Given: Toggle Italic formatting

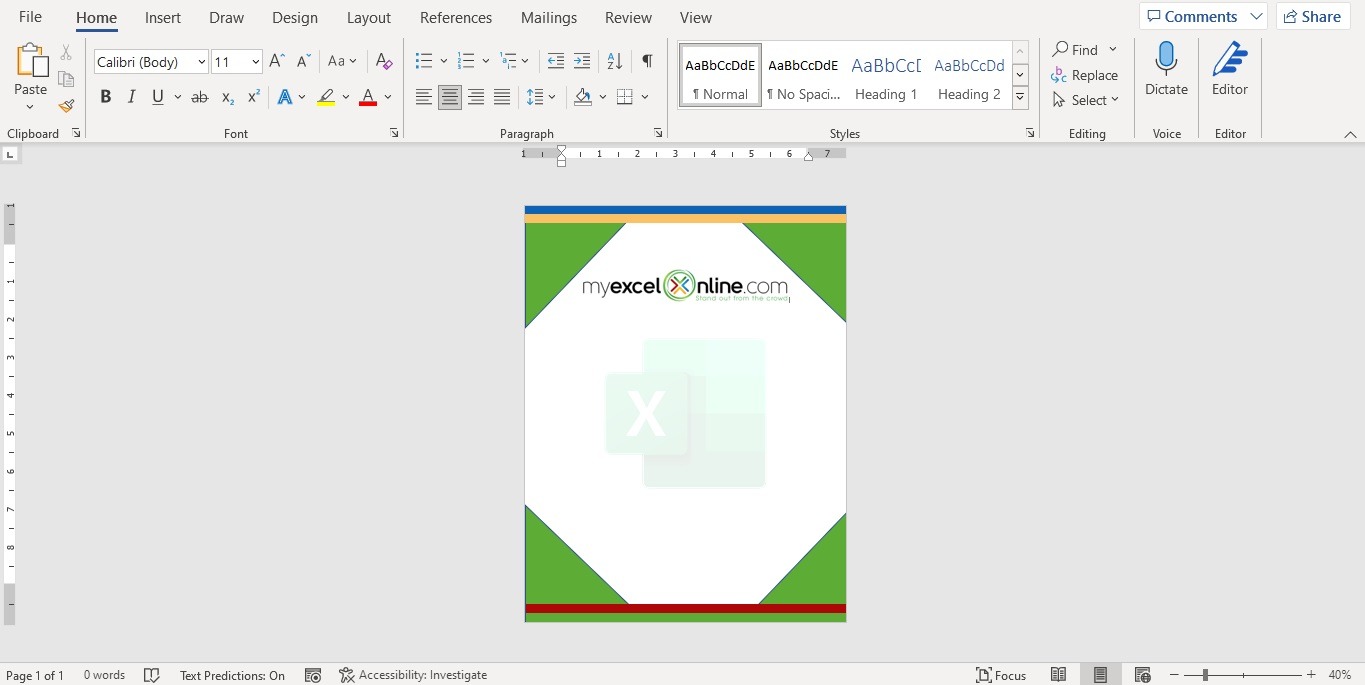Looking at the screenshot, I should [x=132, y=97].
